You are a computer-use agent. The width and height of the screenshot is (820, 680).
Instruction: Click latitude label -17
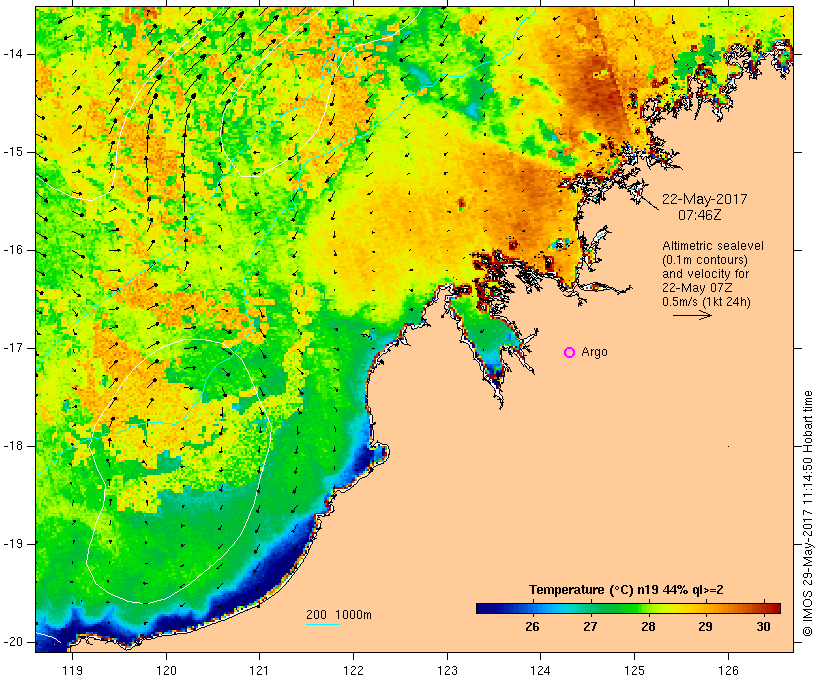point(12,348)
